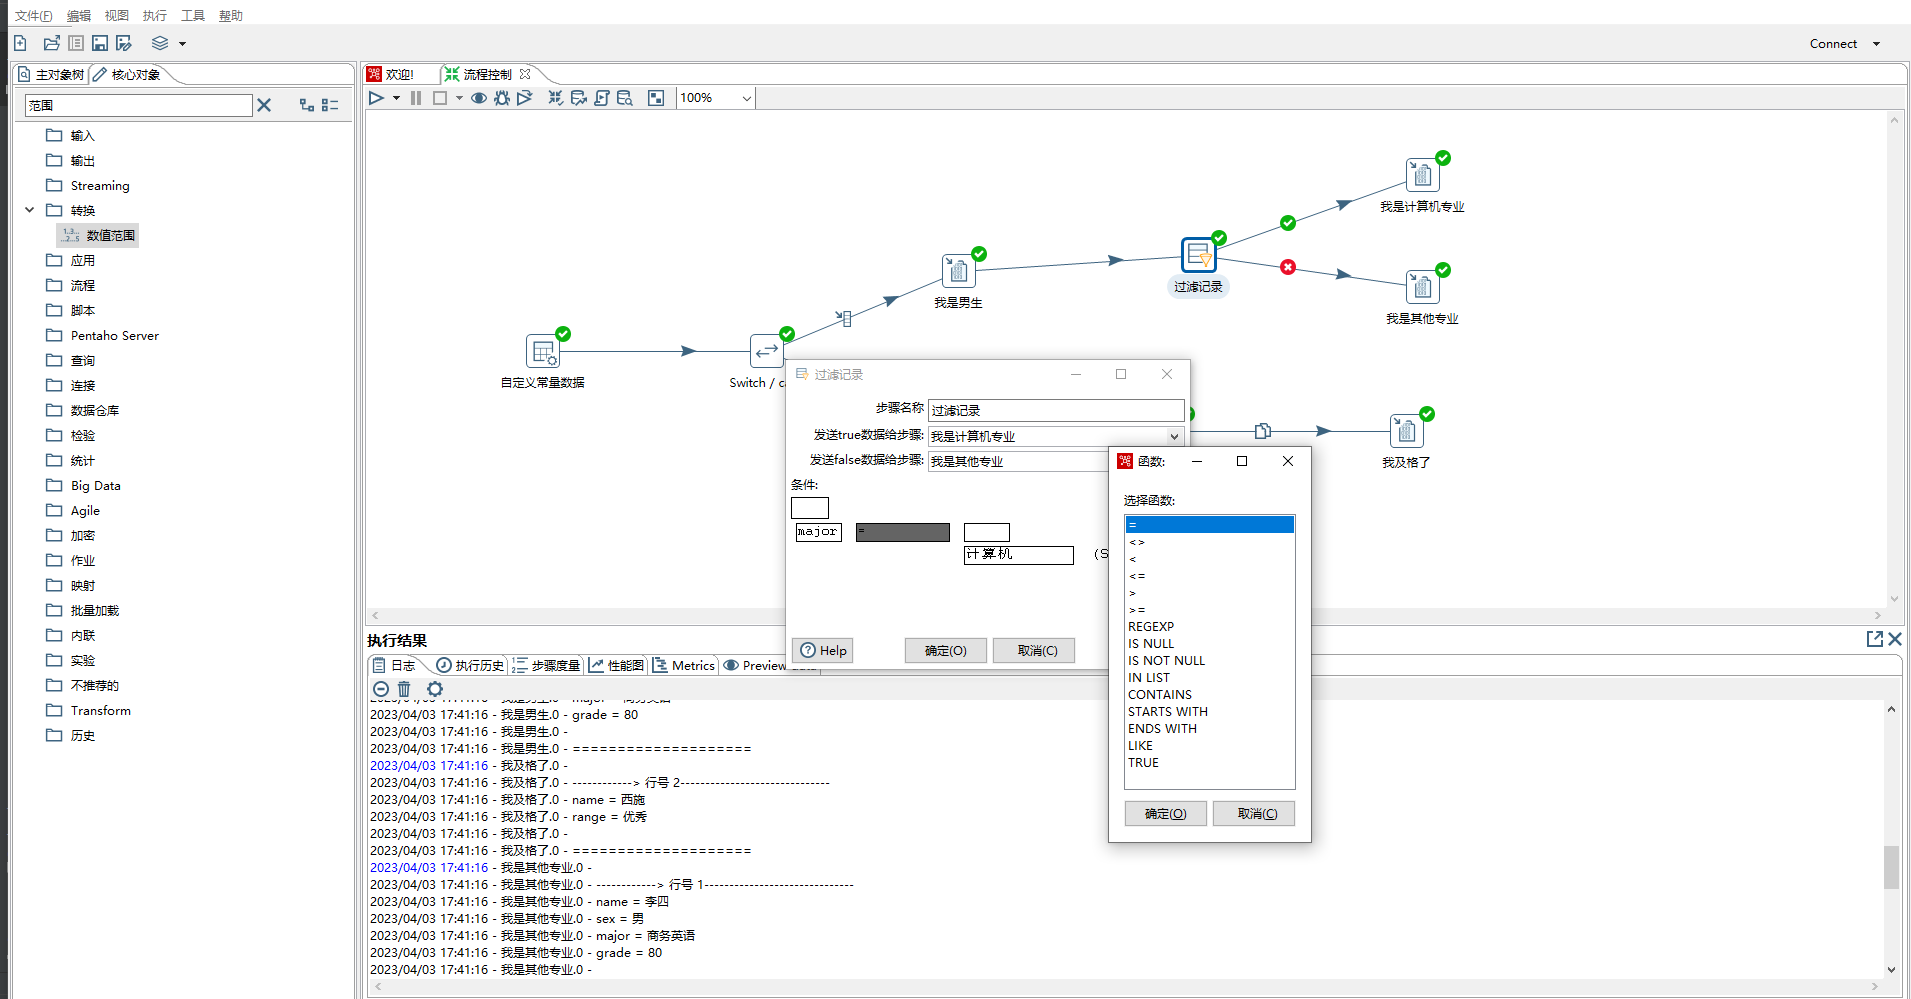The image size is (1911, 999).
Task: Click the Help button in the 过滤记录 dialog
Action: point(823,650)
